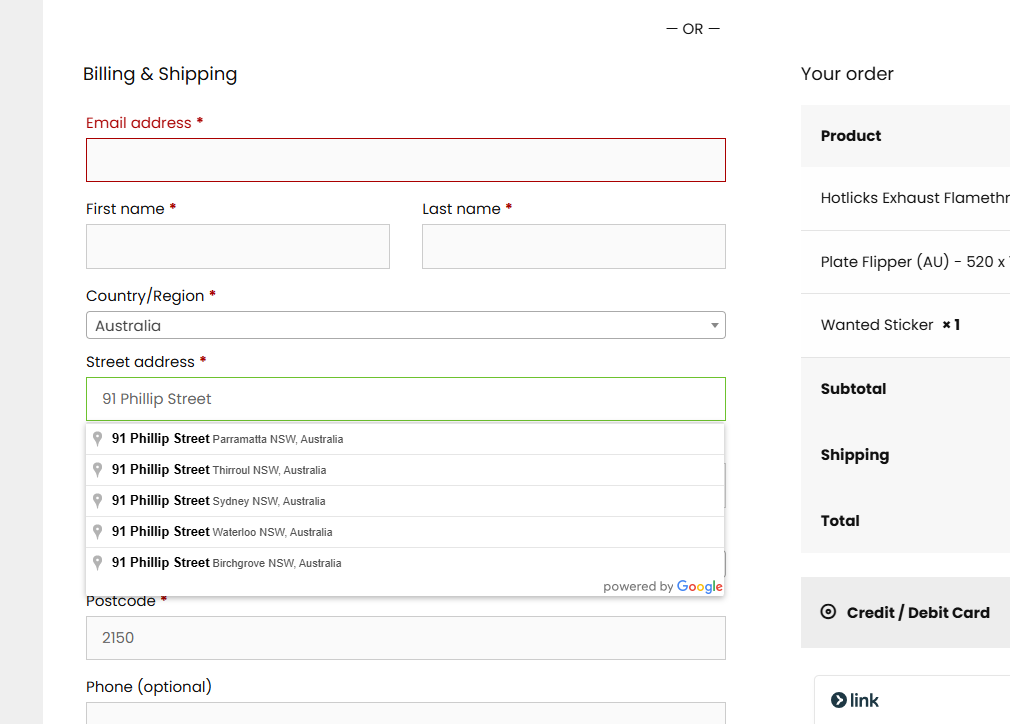Click the pin icon beside Sydney suggestion
Image resolution: width=1010 pixels, height=724 pixels.
97,500
